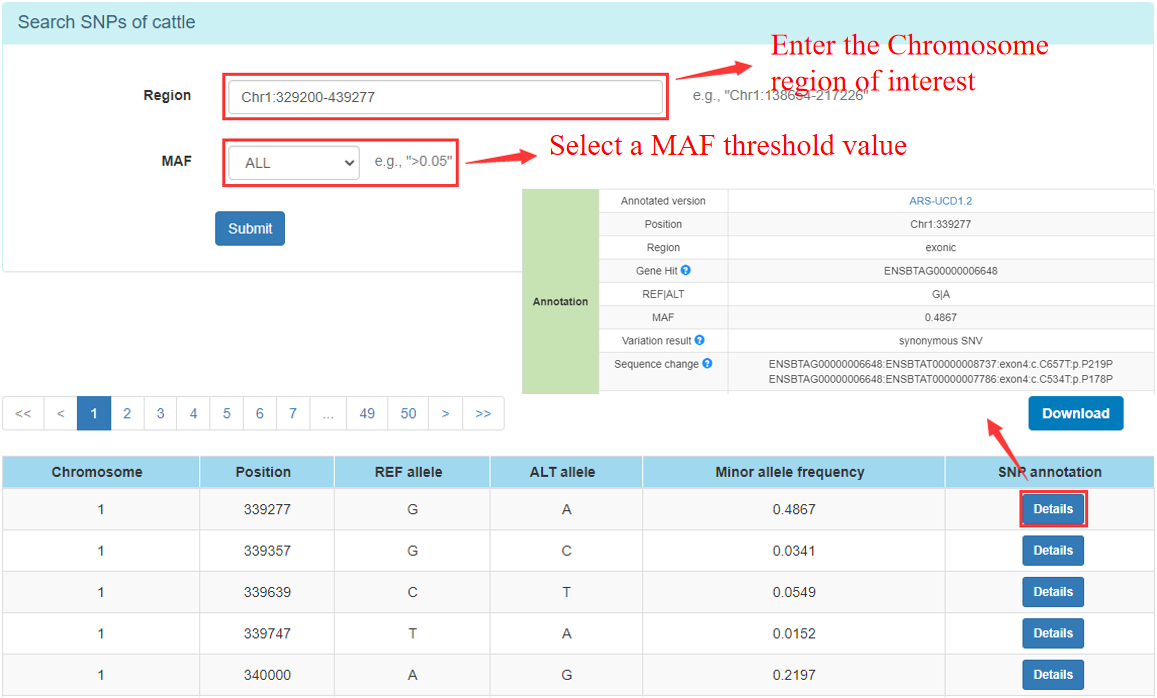Image resolution: width=1157 pixels, height=698 pixels.
Task: Click the pagination ellipsis button
Action: pyautogui.click(x=328, y=413)
